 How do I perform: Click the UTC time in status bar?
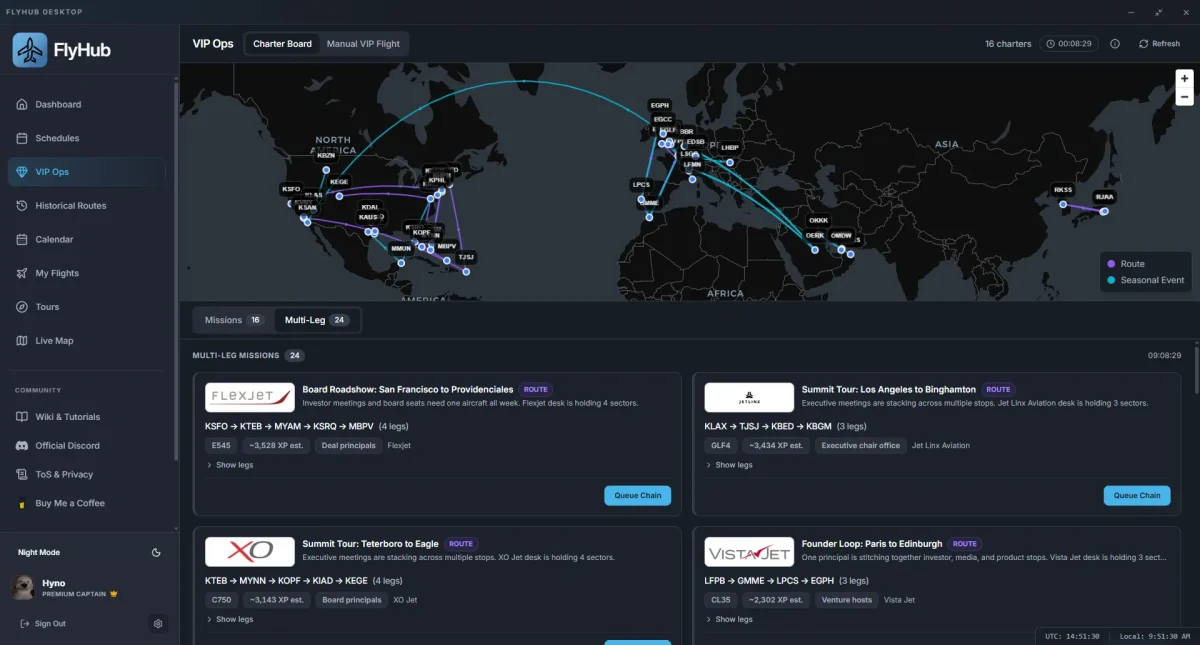tap(1073, 636)
